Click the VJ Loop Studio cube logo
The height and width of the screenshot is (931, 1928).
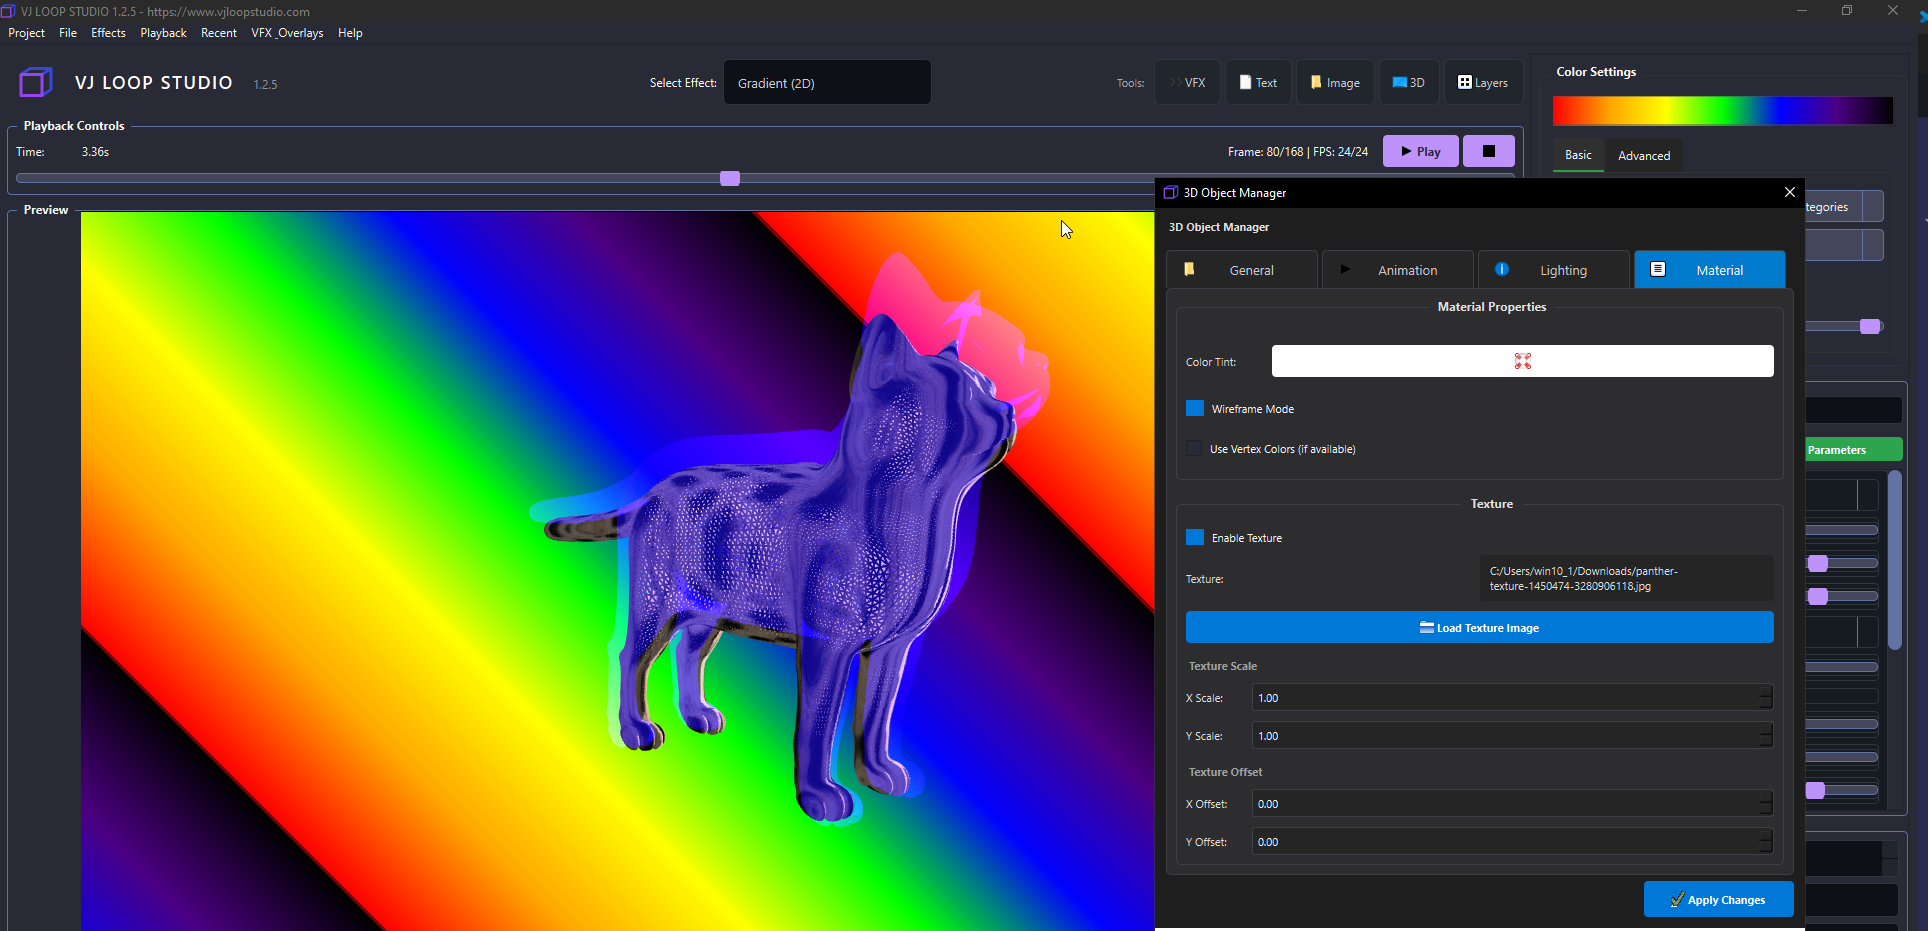point(36,82)
